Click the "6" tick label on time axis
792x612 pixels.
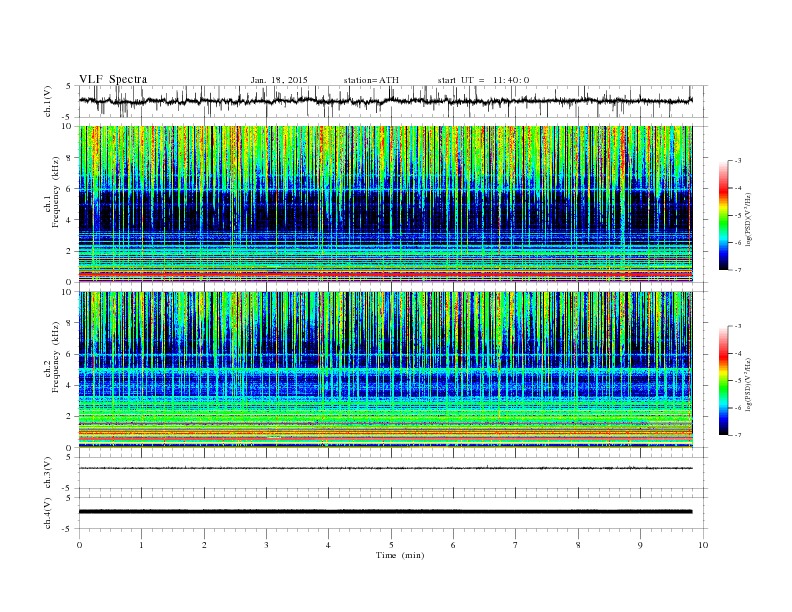tap(453, 545)
